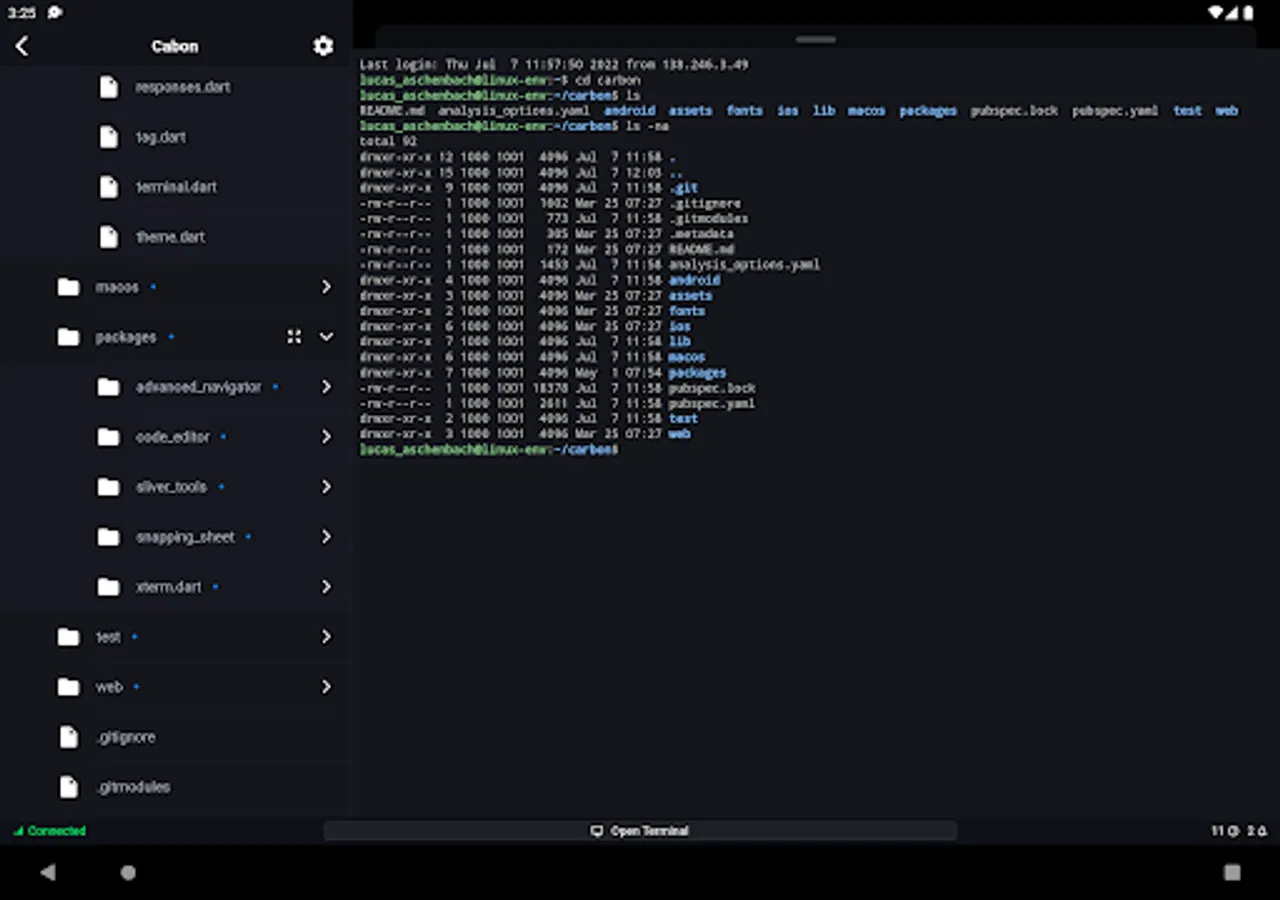Tap the Android recents square button

pyautogui.click(x=1232, y=872)
